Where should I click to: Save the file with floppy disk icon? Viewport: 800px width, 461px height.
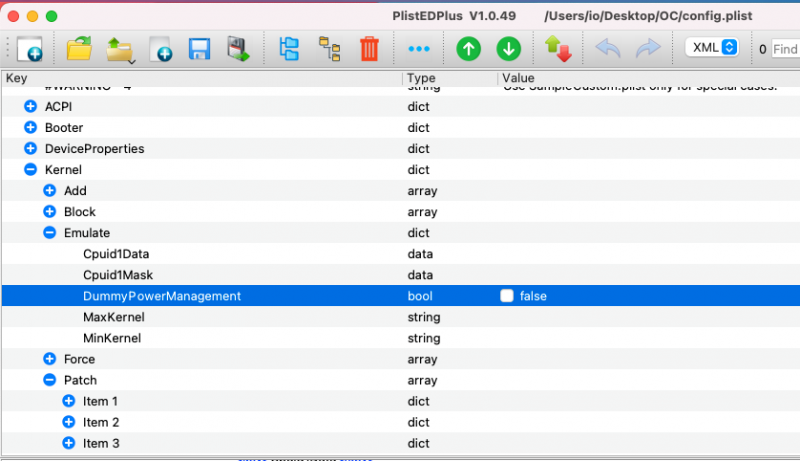199,49
